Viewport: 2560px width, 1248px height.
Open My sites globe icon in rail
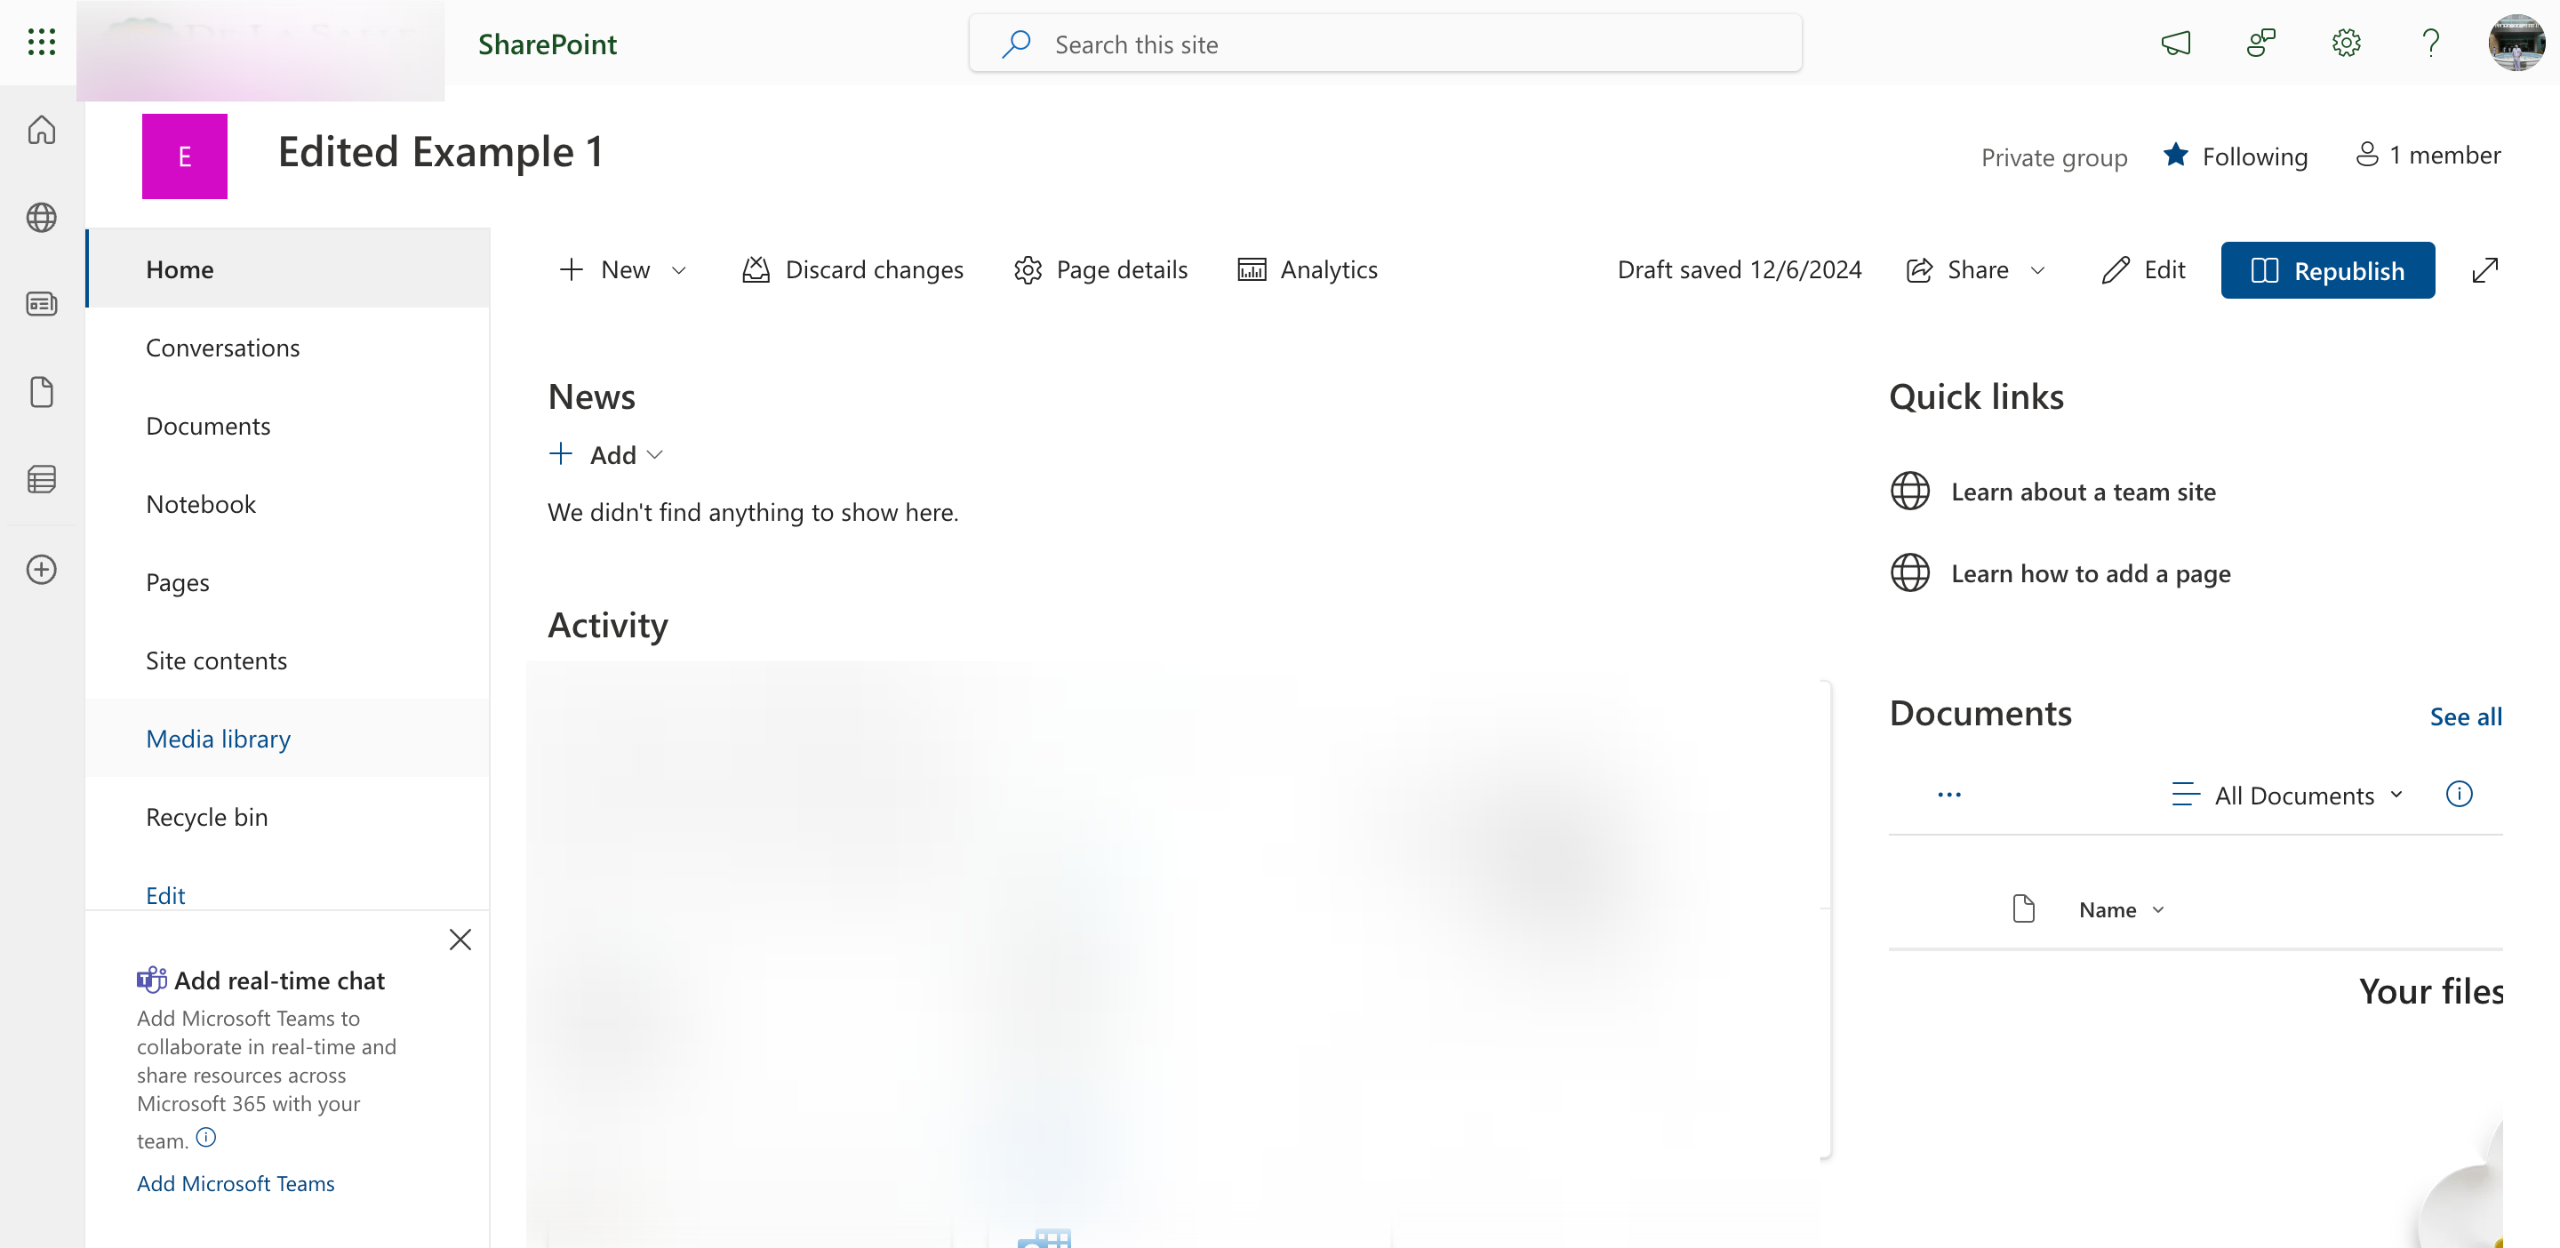(x=41, y=217)
